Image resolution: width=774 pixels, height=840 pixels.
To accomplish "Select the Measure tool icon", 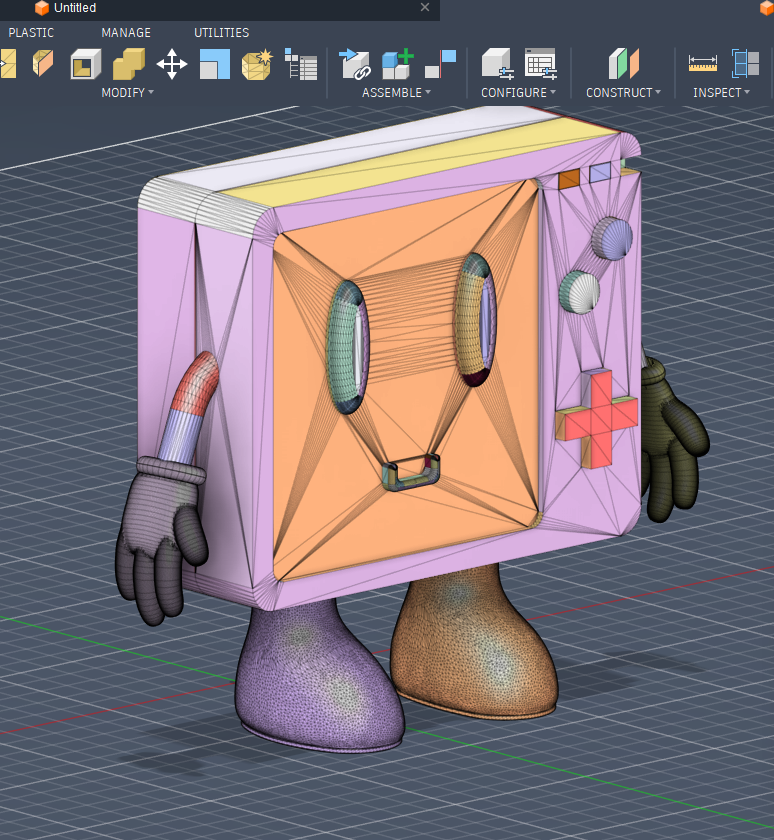I will (x=703, y=64).
